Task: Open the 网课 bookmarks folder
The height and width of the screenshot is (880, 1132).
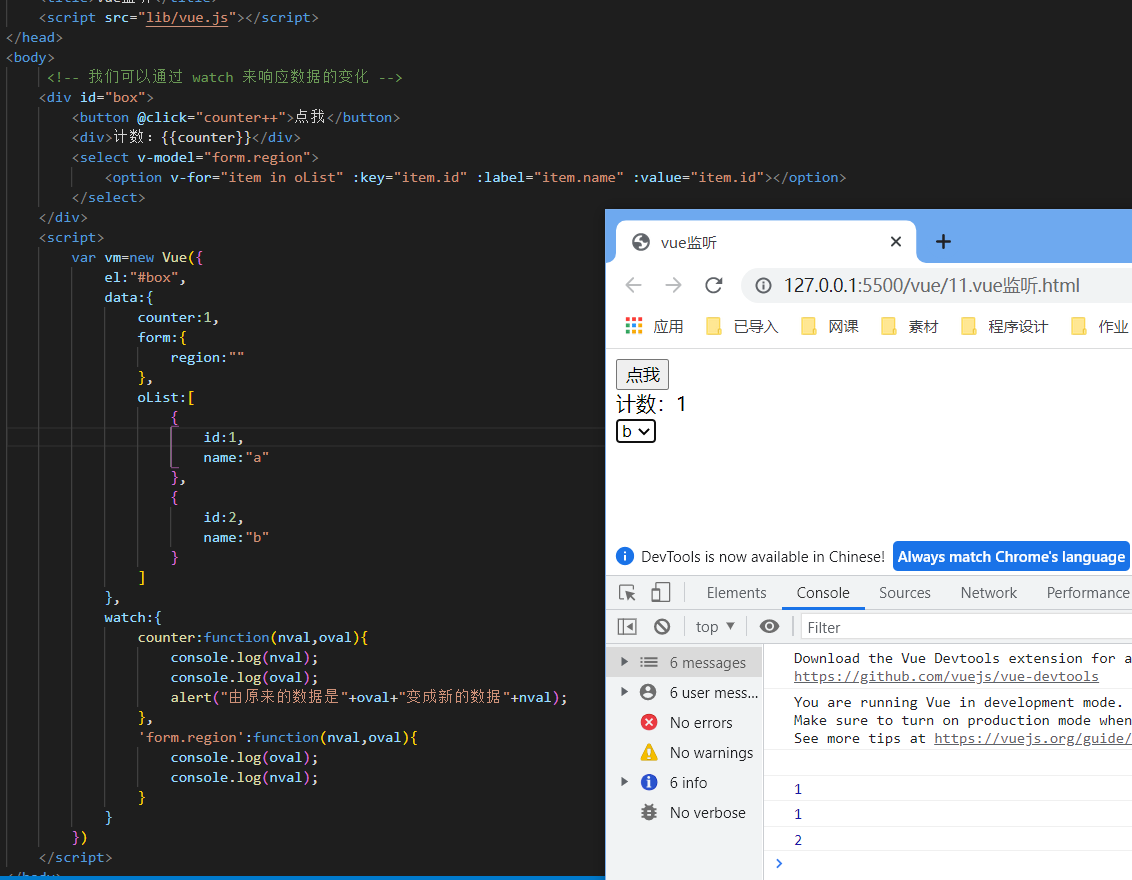Action: [830, 326]
